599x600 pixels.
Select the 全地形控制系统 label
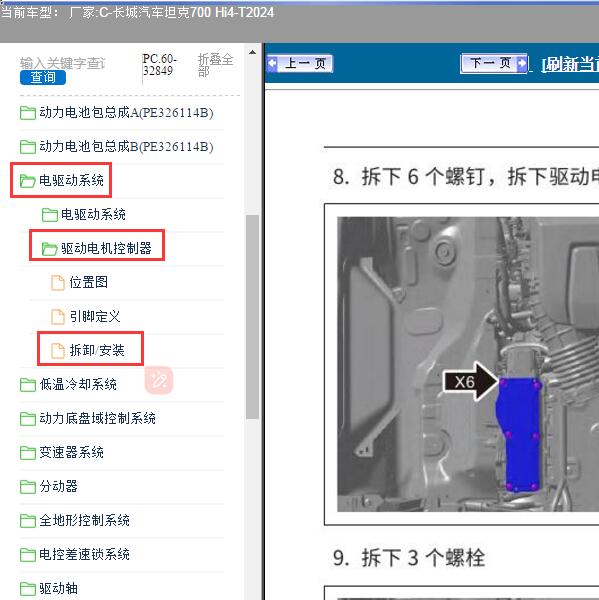[84, 520]
